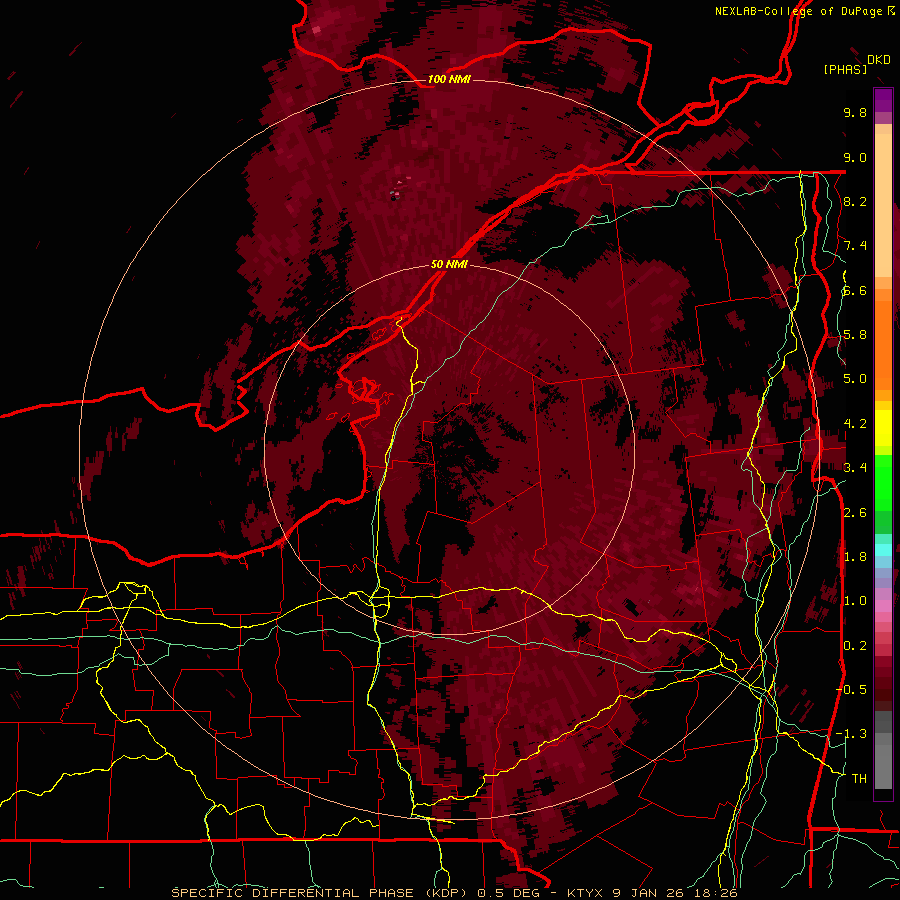Image resolution: width=900 pixels, height=900 pixels.
Task: Click the bright green segment of the color bar
Action: [x=883, y=483]
